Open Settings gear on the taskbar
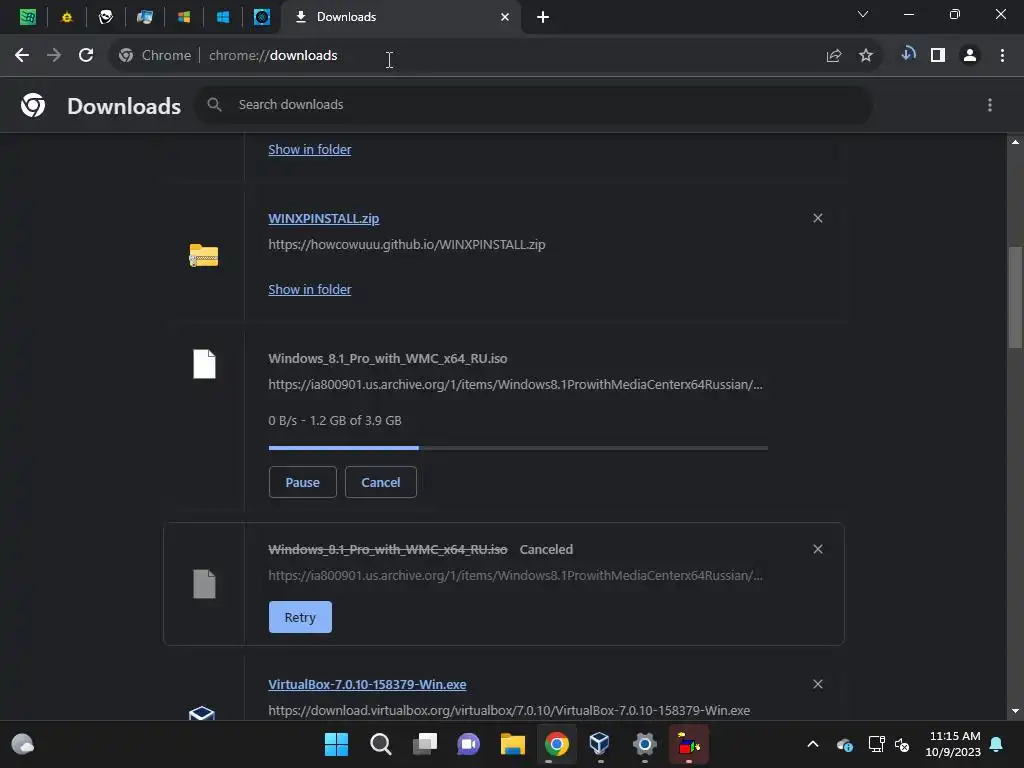Viewport: 1024px width, 768px height. point(644,744)
